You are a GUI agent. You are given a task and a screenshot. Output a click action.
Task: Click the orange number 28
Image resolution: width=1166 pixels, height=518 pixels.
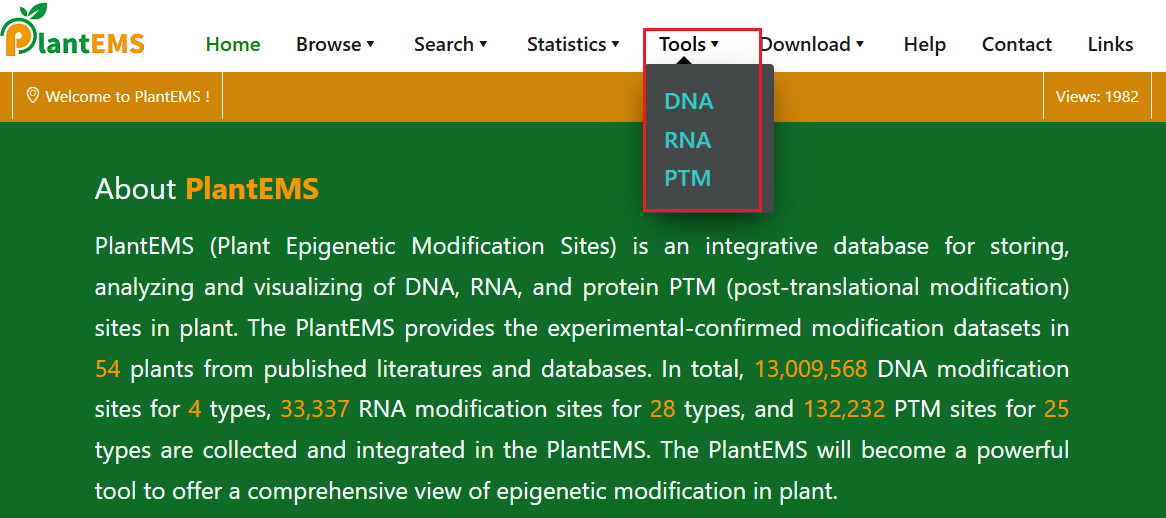[663, 409]
